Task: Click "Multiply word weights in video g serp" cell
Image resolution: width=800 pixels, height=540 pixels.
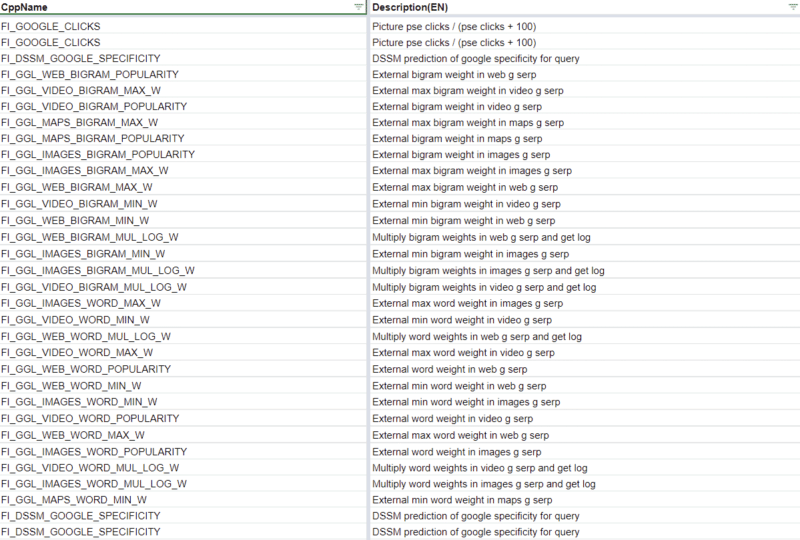Action: click(584, 468)
